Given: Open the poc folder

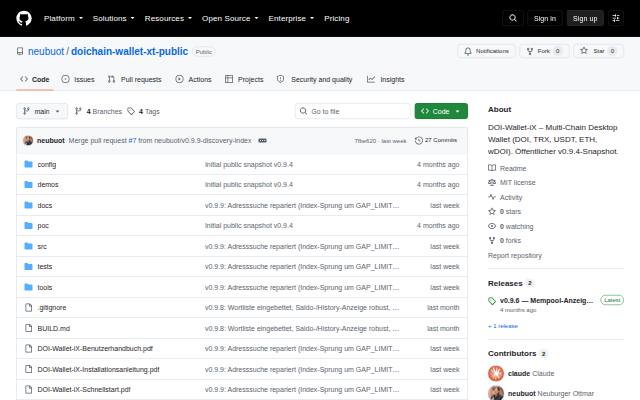Looking at the screenshot, I should coord(43,226).
